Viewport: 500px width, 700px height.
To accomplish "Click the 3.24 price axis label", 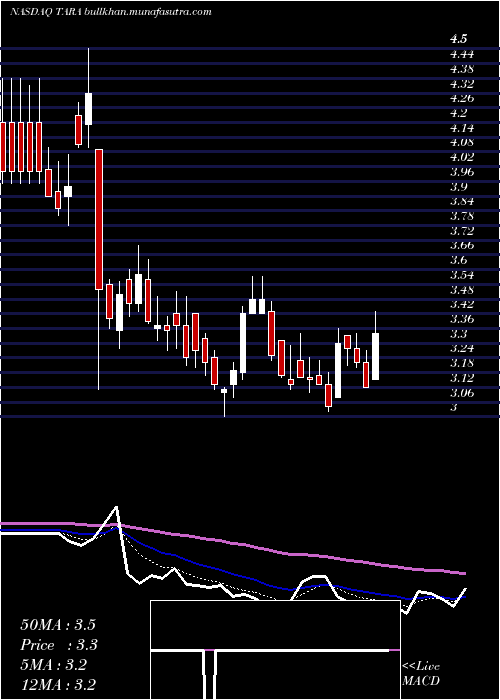I will (x=462, y=349).
